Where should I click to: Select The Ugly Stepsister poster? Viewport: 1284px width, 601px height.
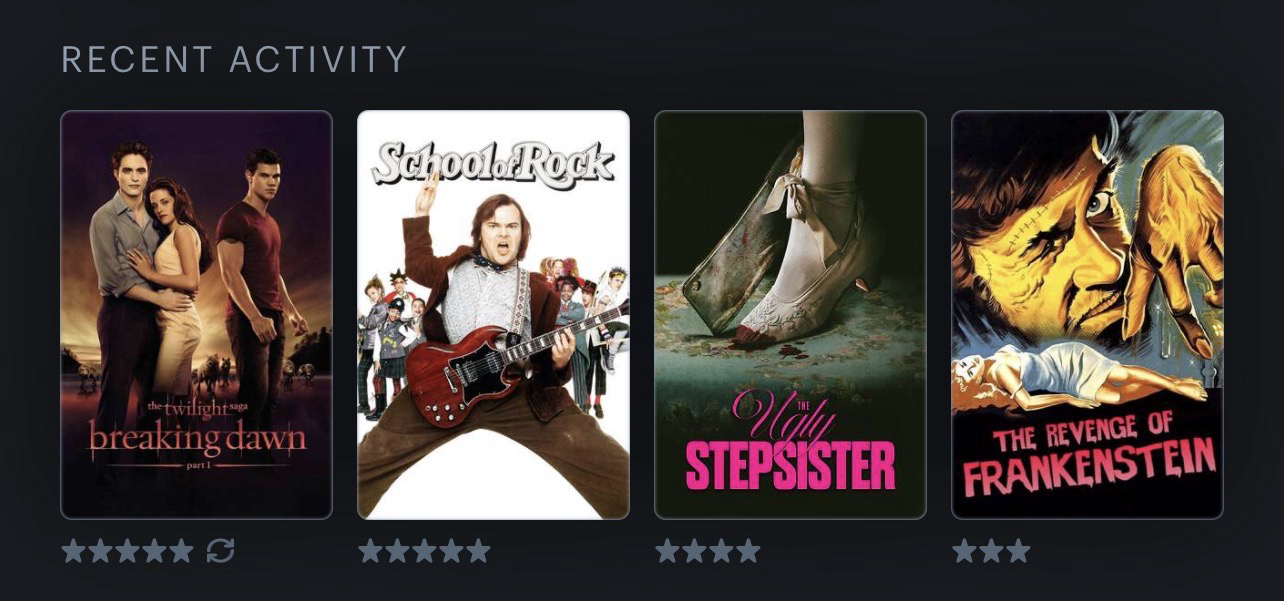790,315
